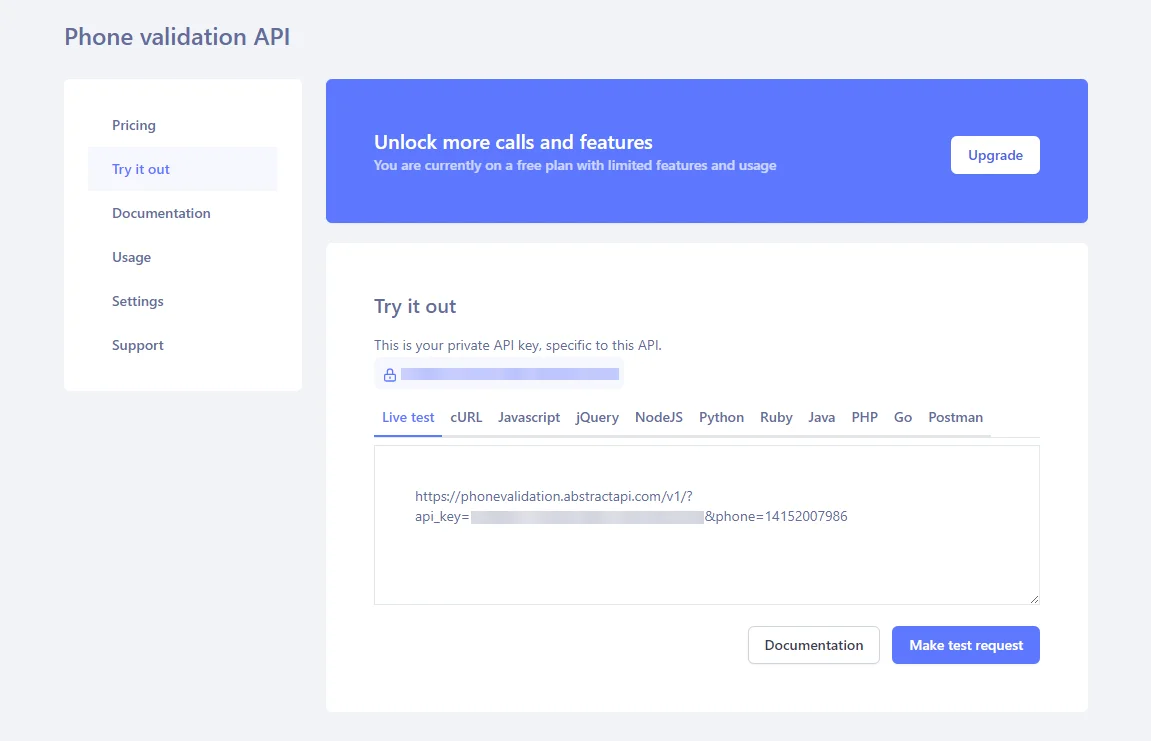Screen dimensions: 1151x741
Task: Switch to the Python tab
Action: [721, 417]
